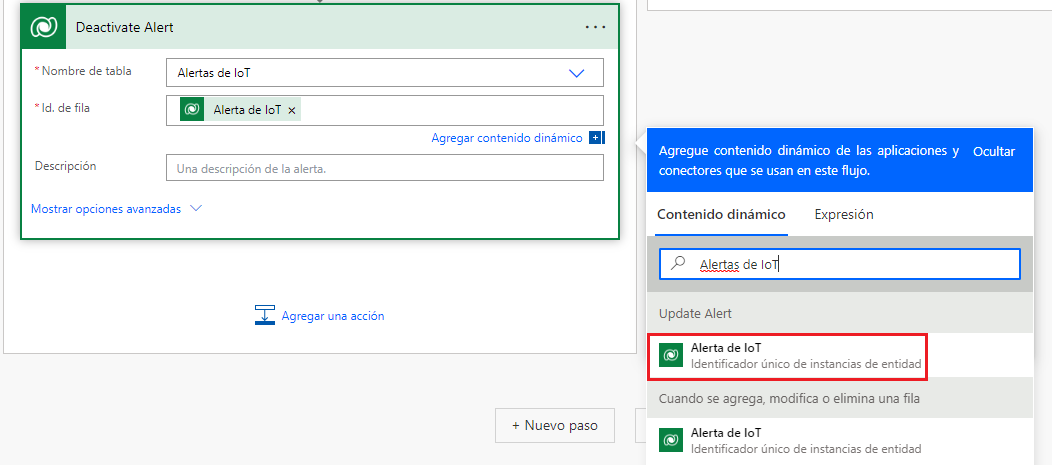Screen dimensions: 1052x465
Task: Click the Descripción input field
Action: 384,168
